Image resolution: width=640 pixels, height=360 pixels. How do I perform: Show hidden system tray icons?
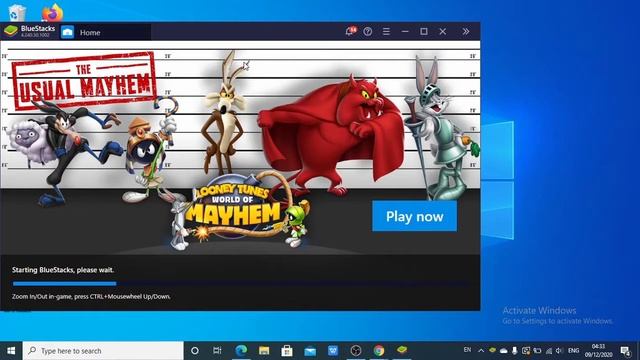(481, 351)
